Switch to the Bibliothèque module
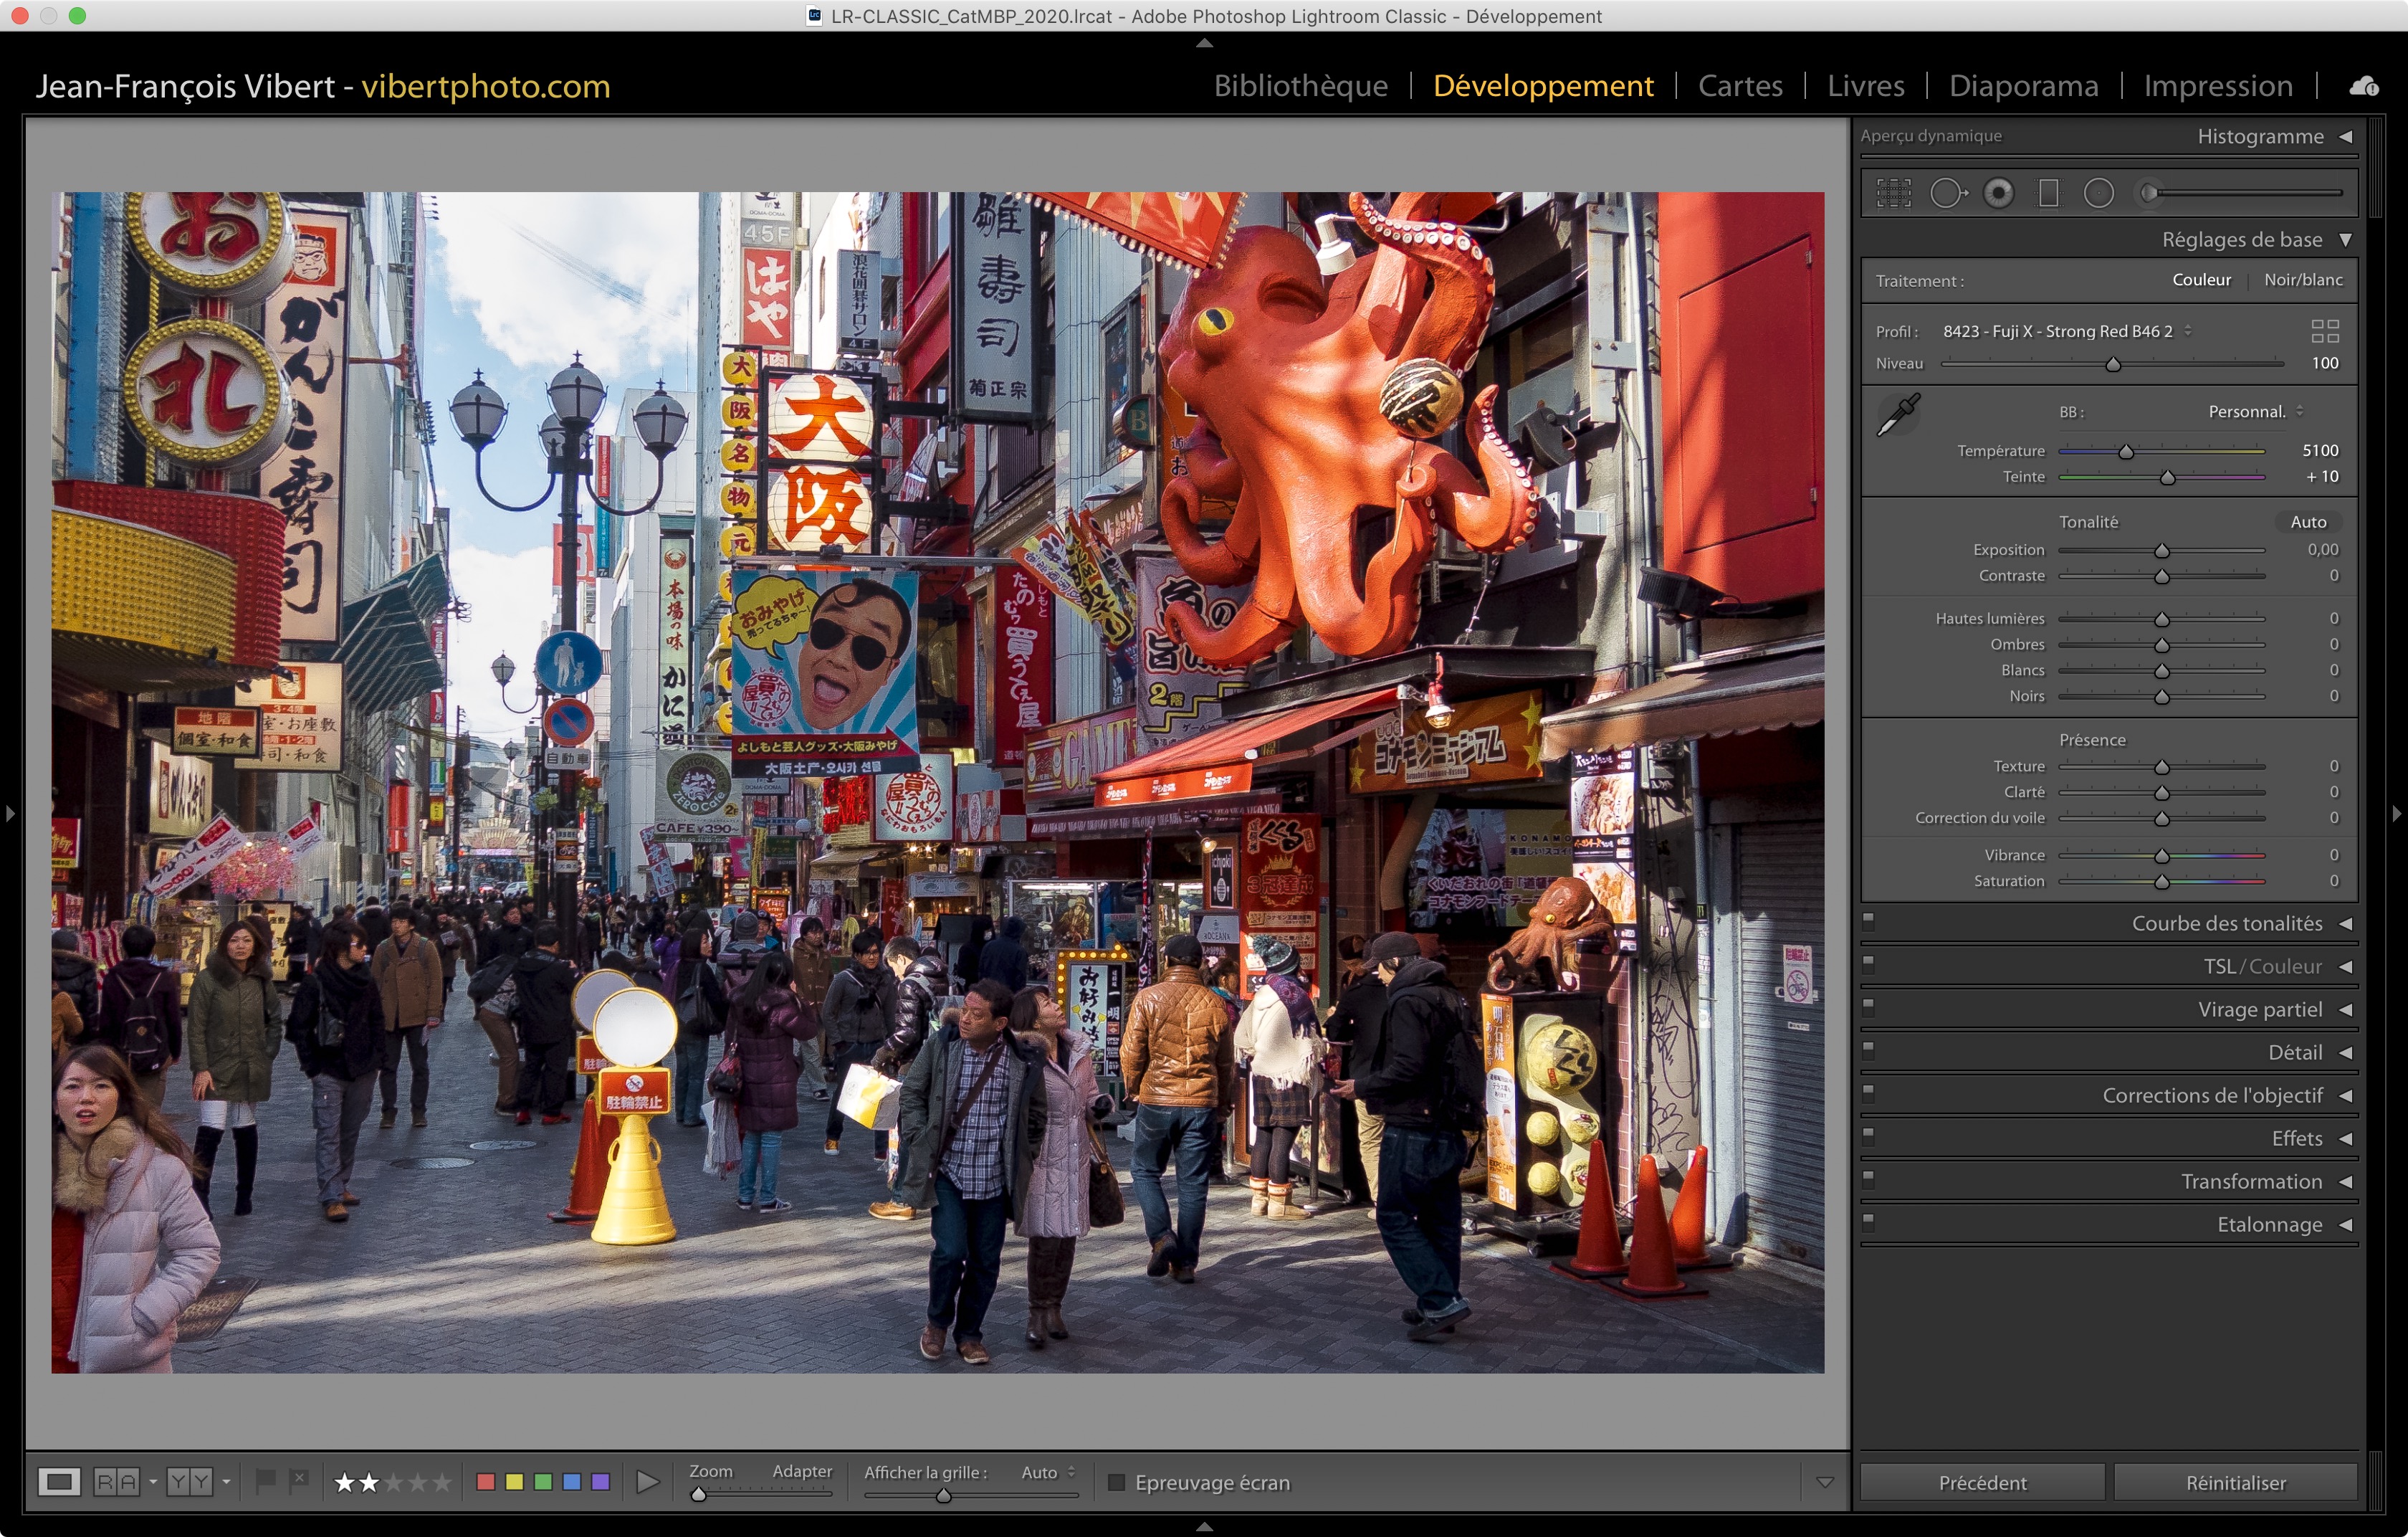 pos(1300,86)
